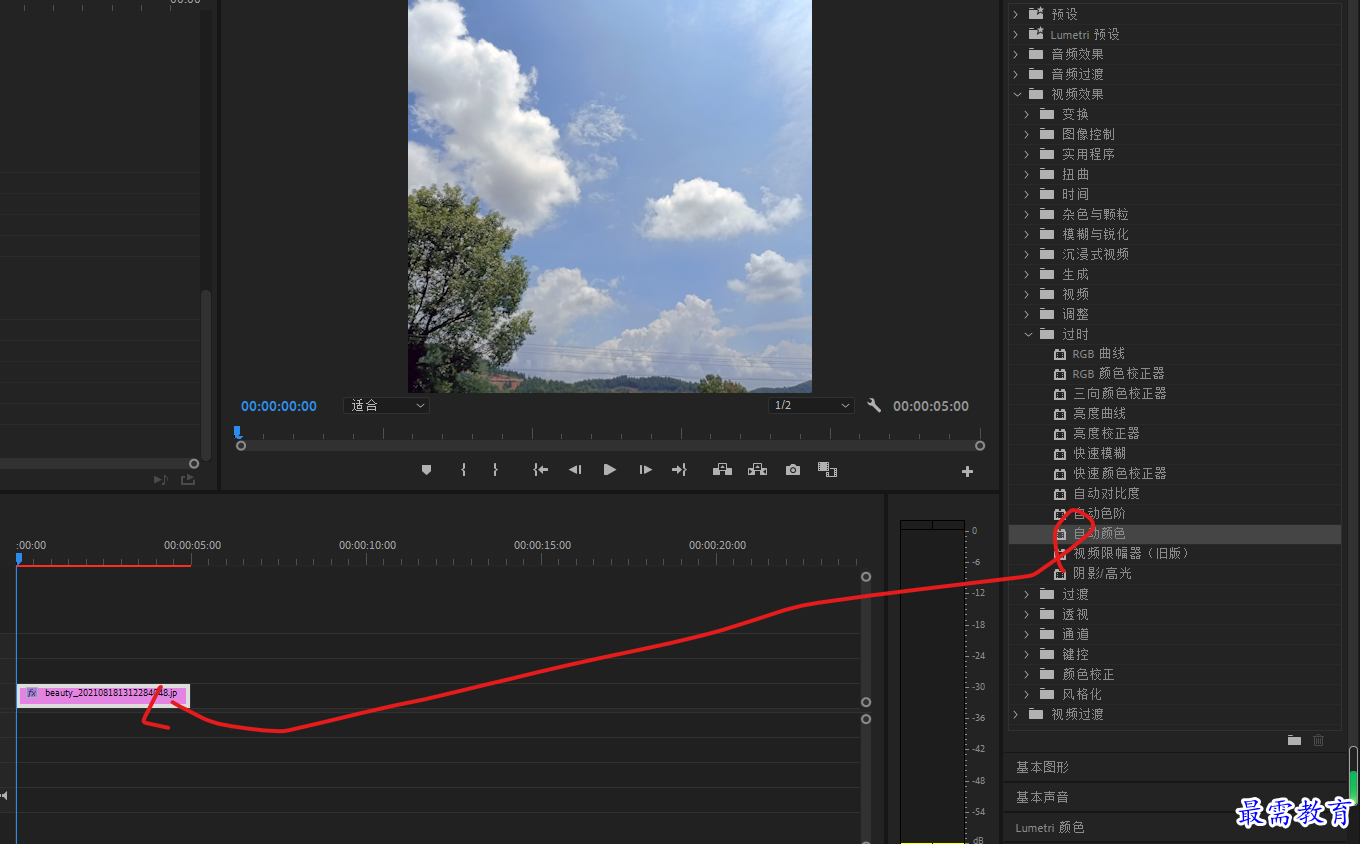Go to Out point
This screenshot has height=844, width=1360.
(679, 470)
